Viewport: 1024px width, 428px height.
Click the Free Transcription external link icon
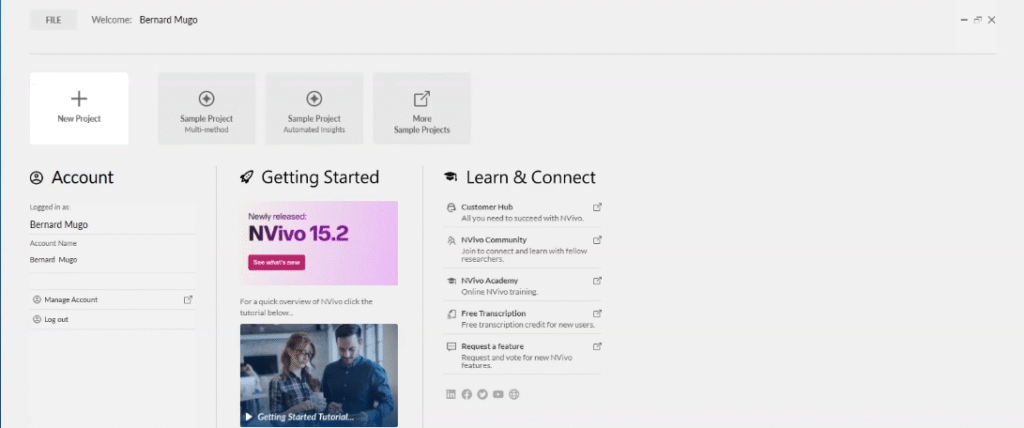point(597,313)
